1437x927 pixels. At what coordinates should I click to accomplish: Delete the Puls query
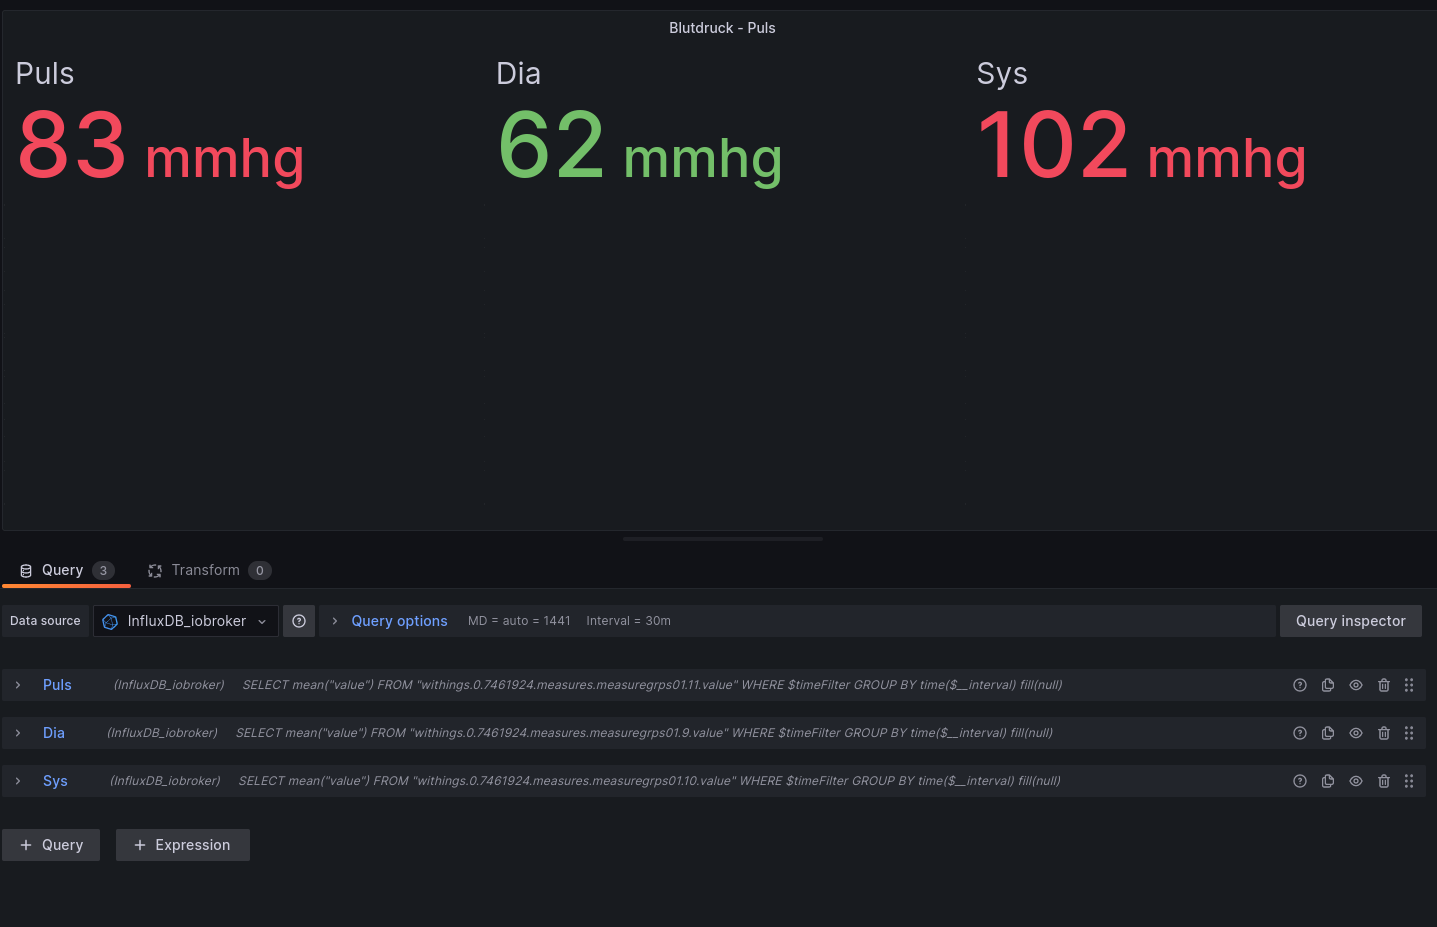click(x=1384, y=685)
